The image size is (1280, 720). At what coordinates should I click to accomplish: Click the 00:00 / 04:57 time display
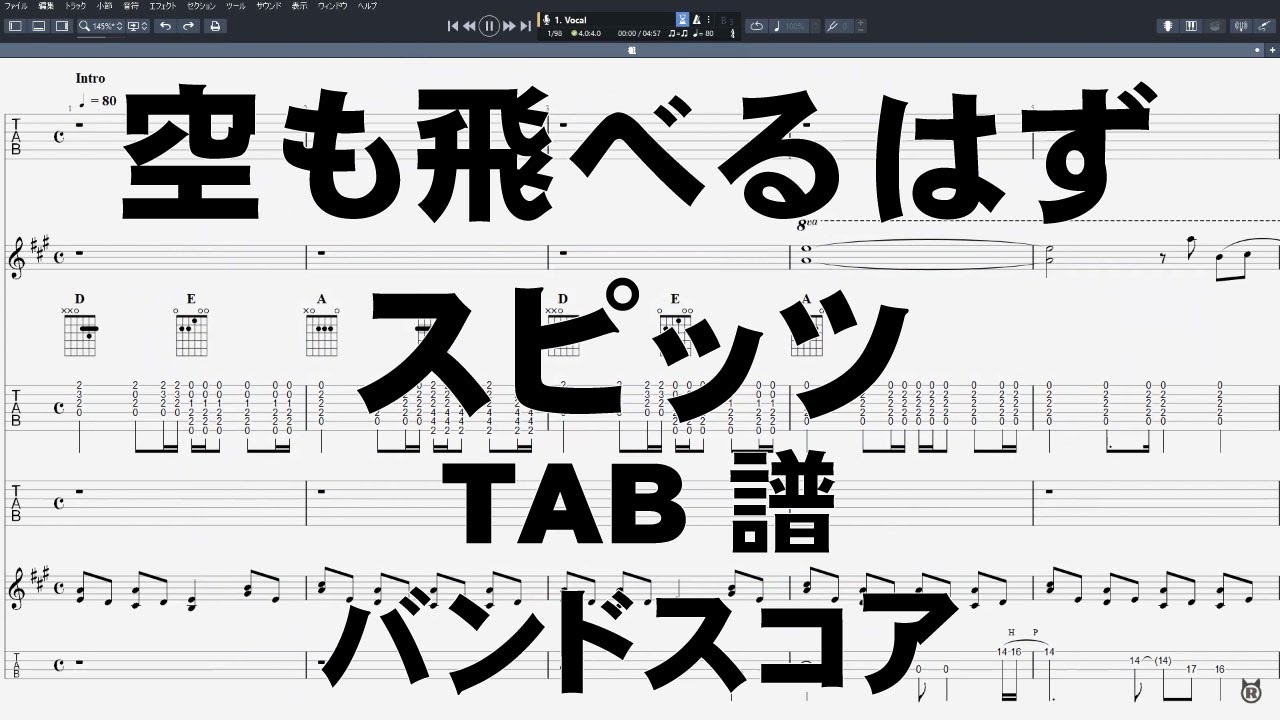pyautogui.click(x=638, y=34)
